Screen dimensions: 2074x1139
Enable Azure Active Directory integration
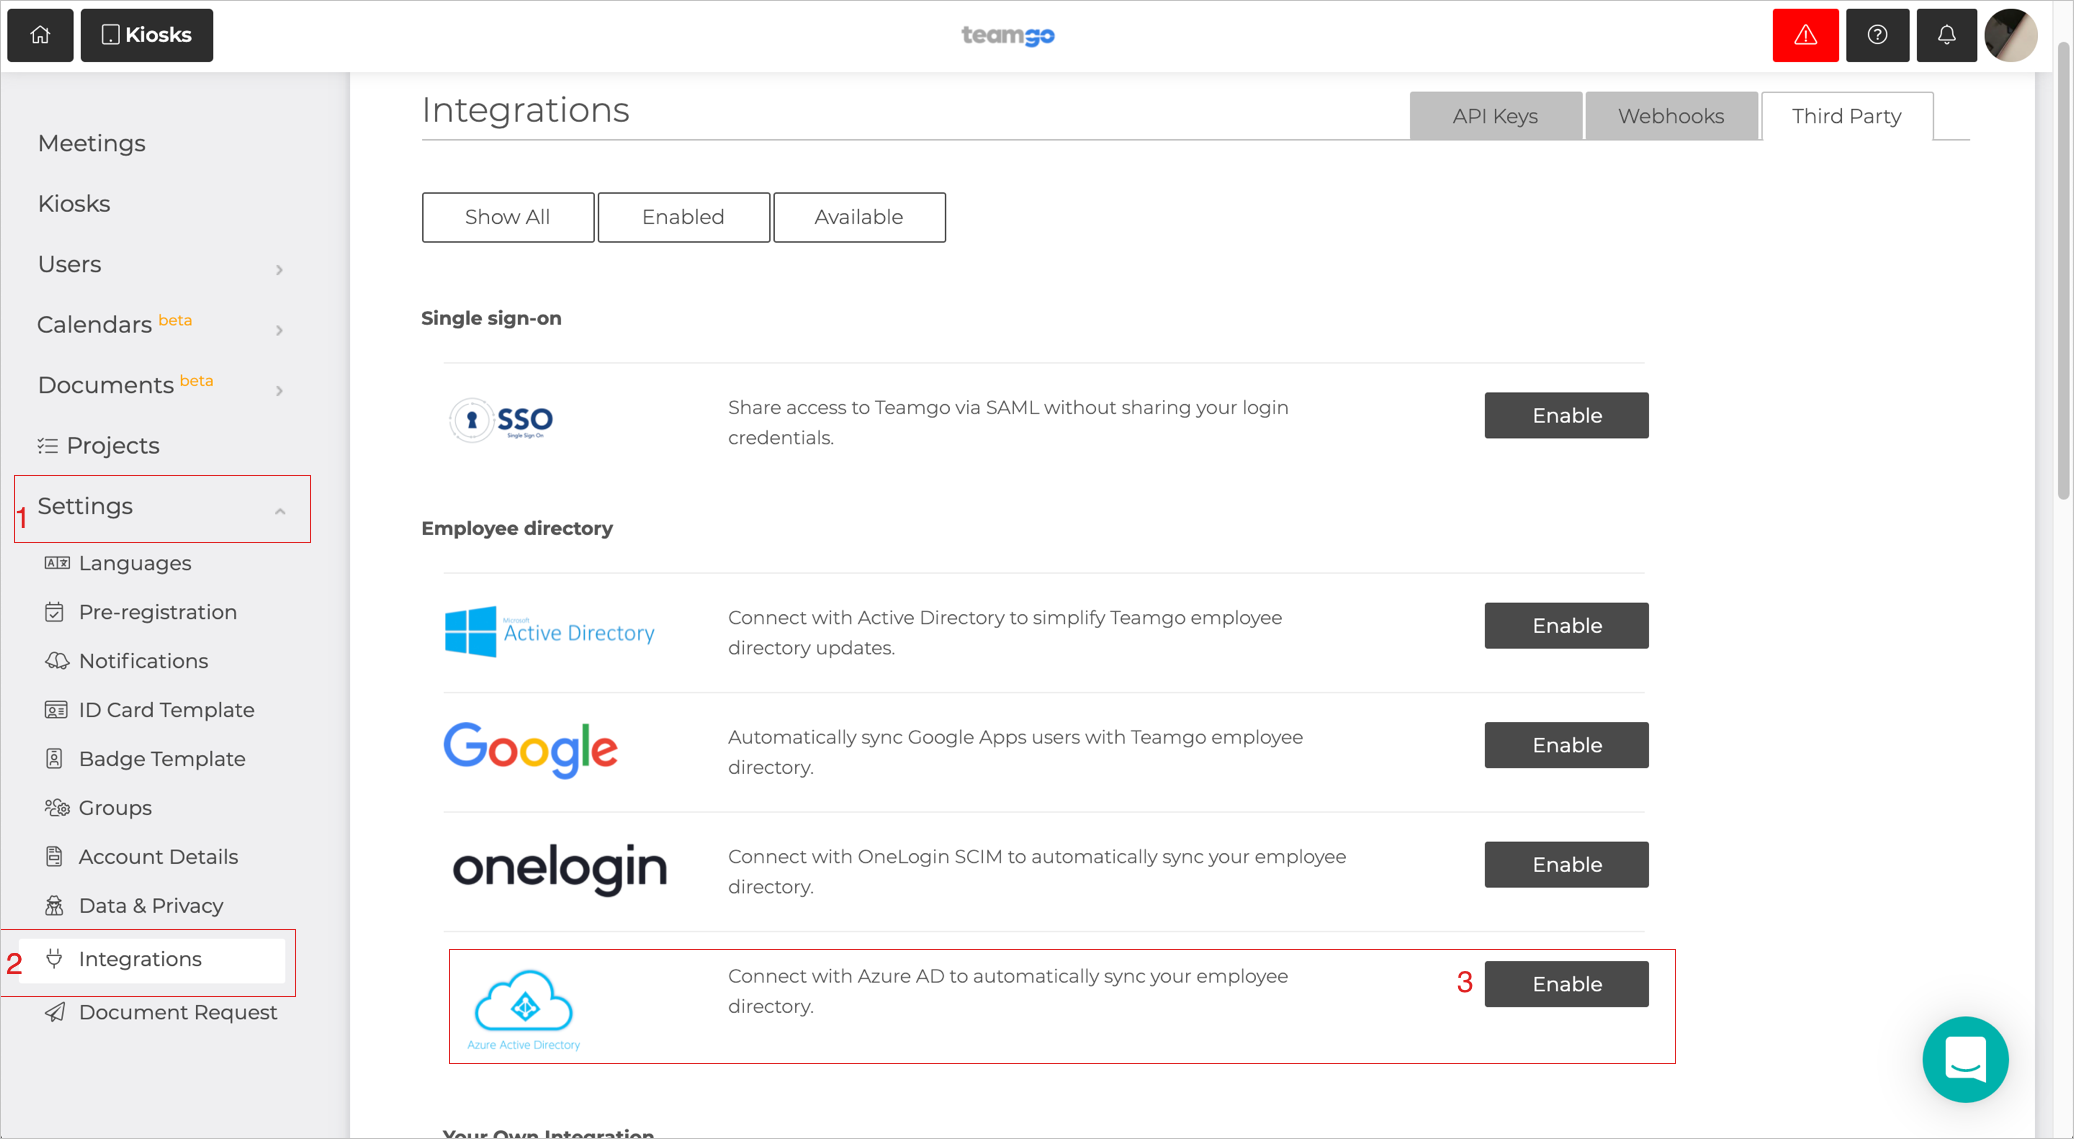(1566, 983)
